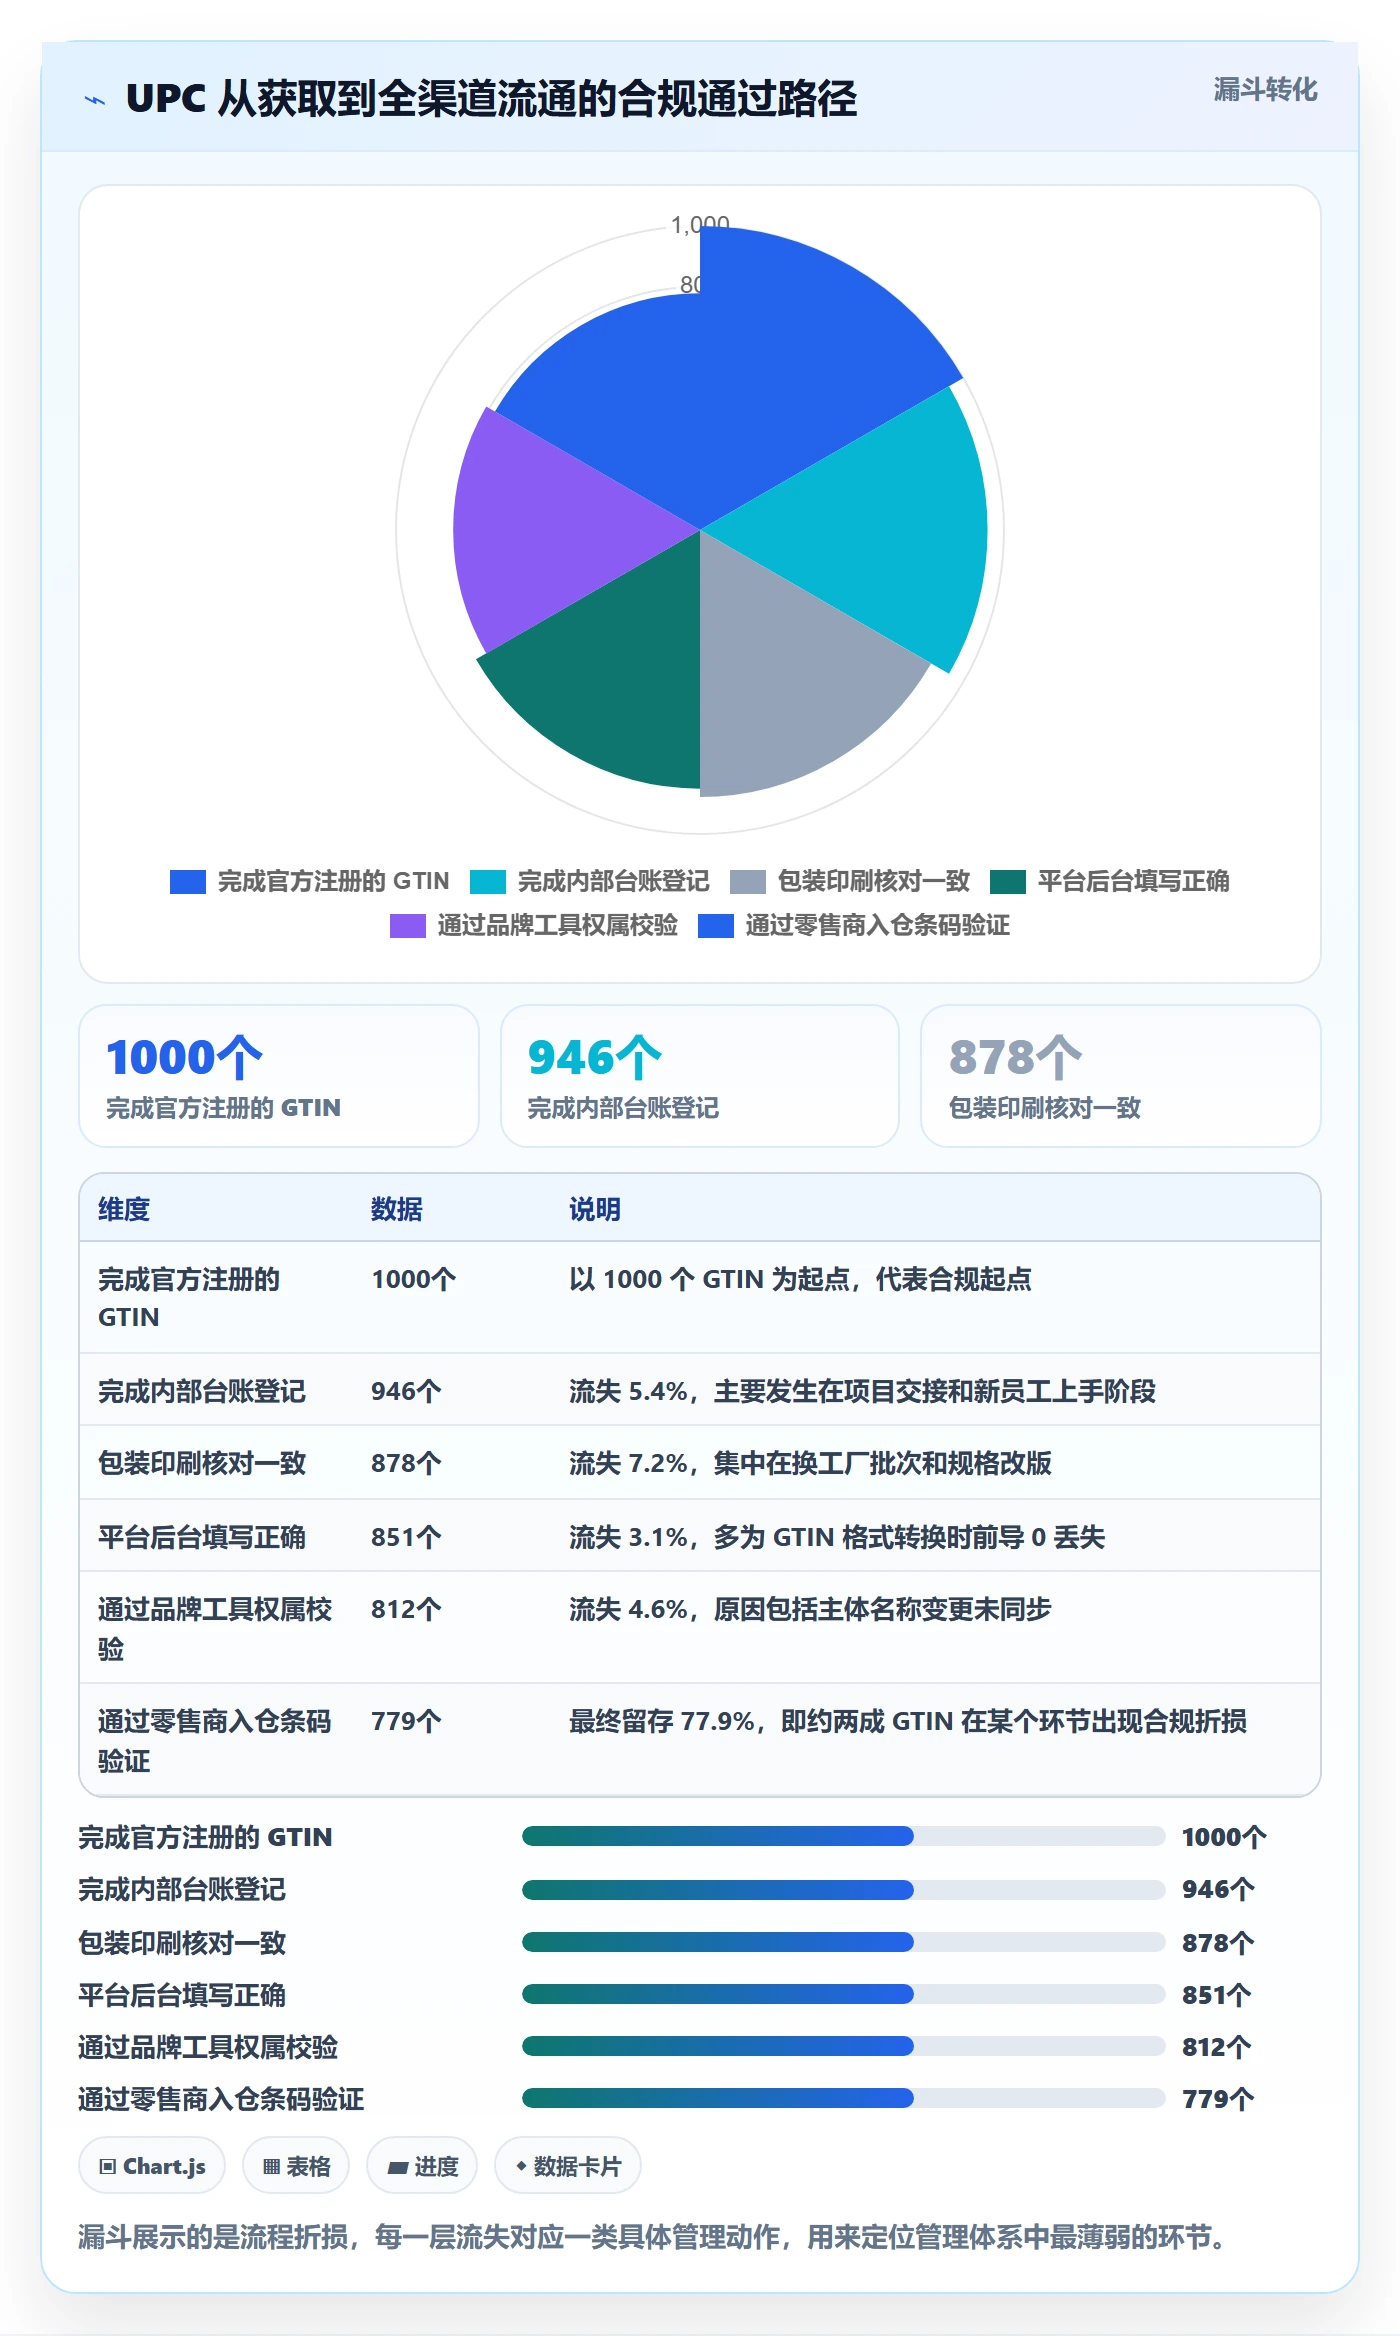
Task: Click the 812个 value beside progress bar
Action: [1216, 2047]
